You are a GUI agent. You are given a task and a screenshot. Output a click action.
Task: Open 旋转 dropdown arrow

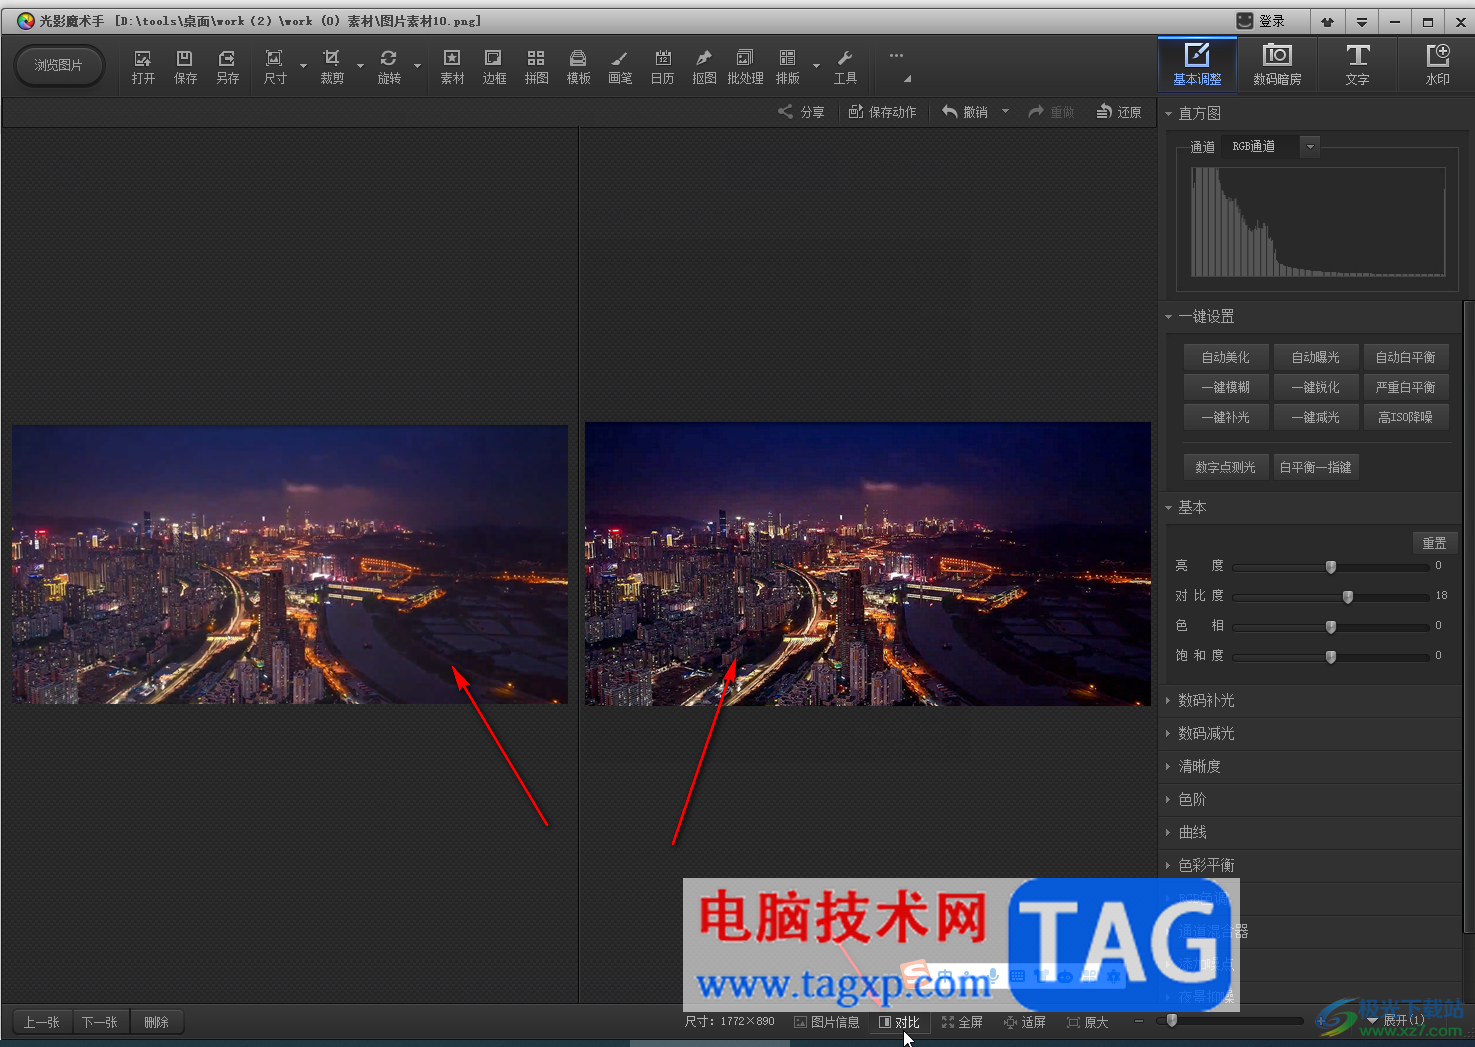417,67
